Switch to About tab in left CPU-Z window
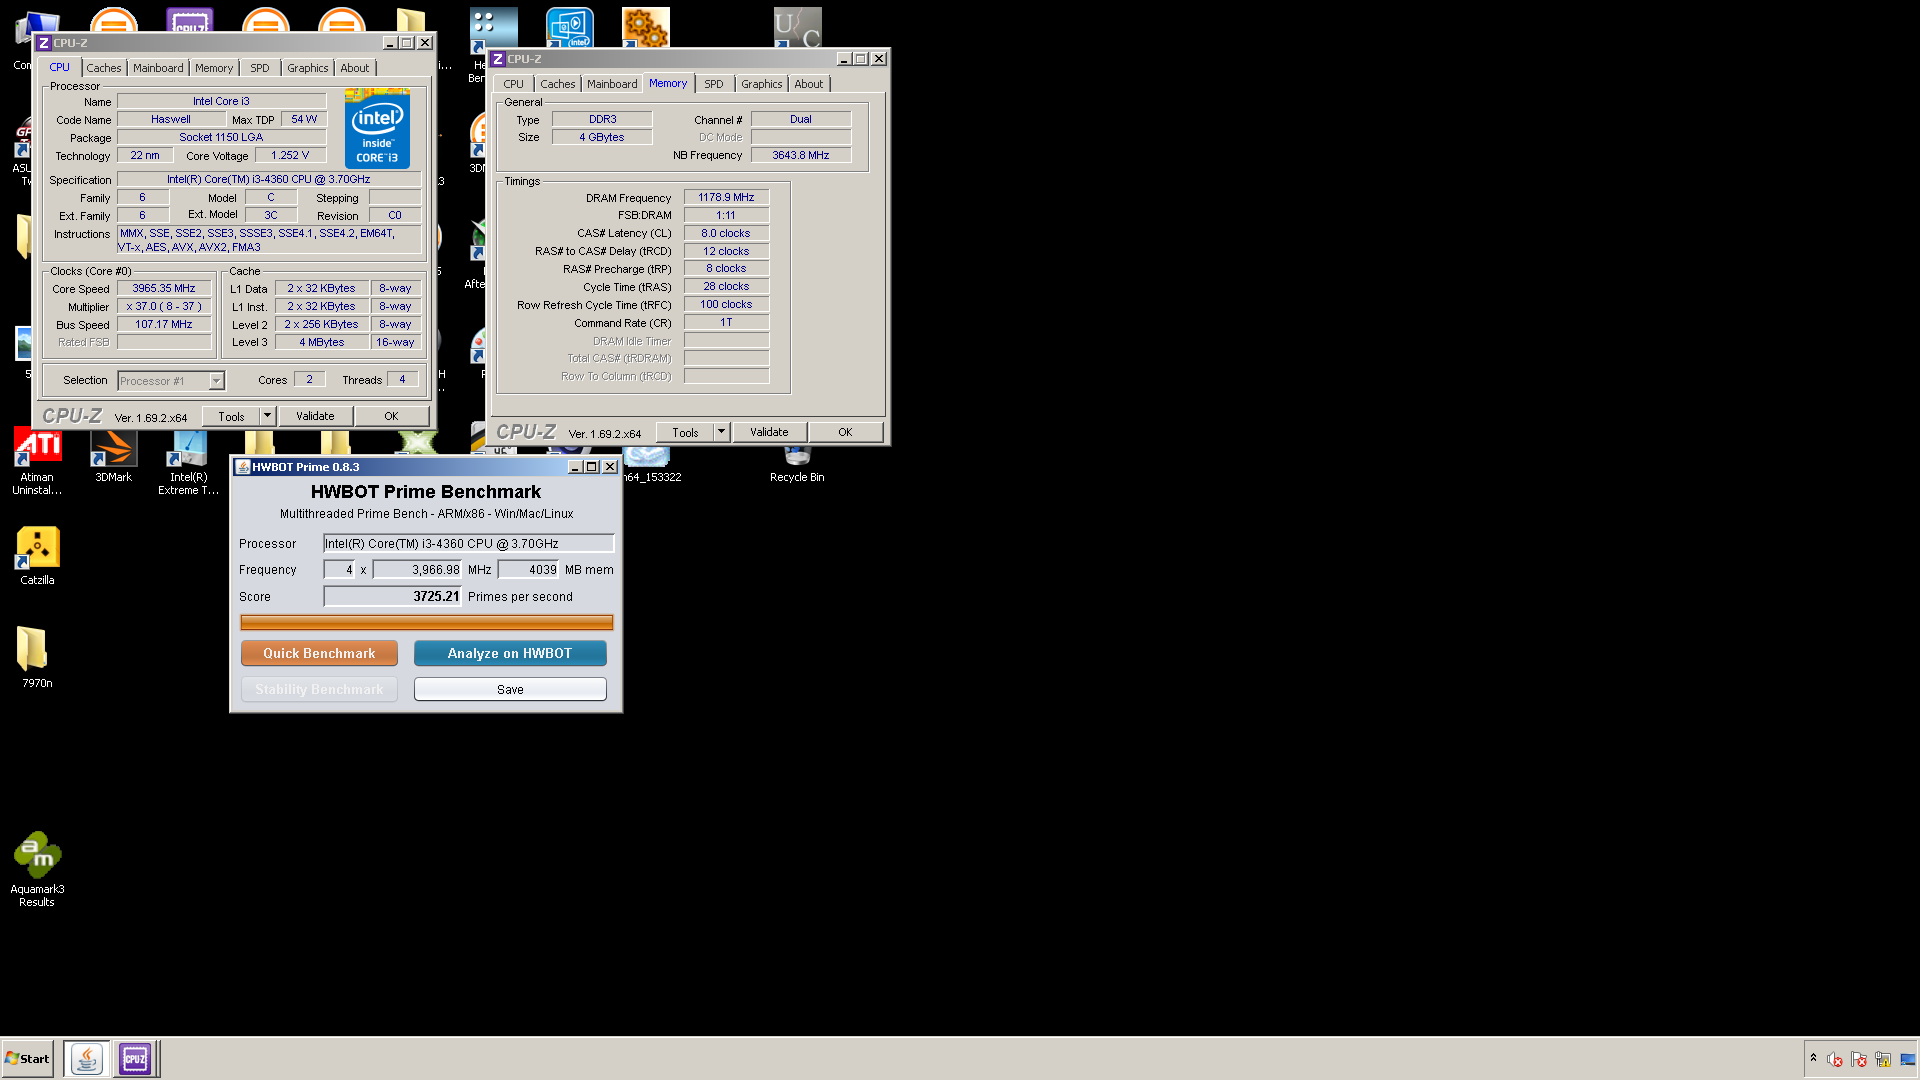This screenshot has height=1080, width=1920. (x=355, y=68)
